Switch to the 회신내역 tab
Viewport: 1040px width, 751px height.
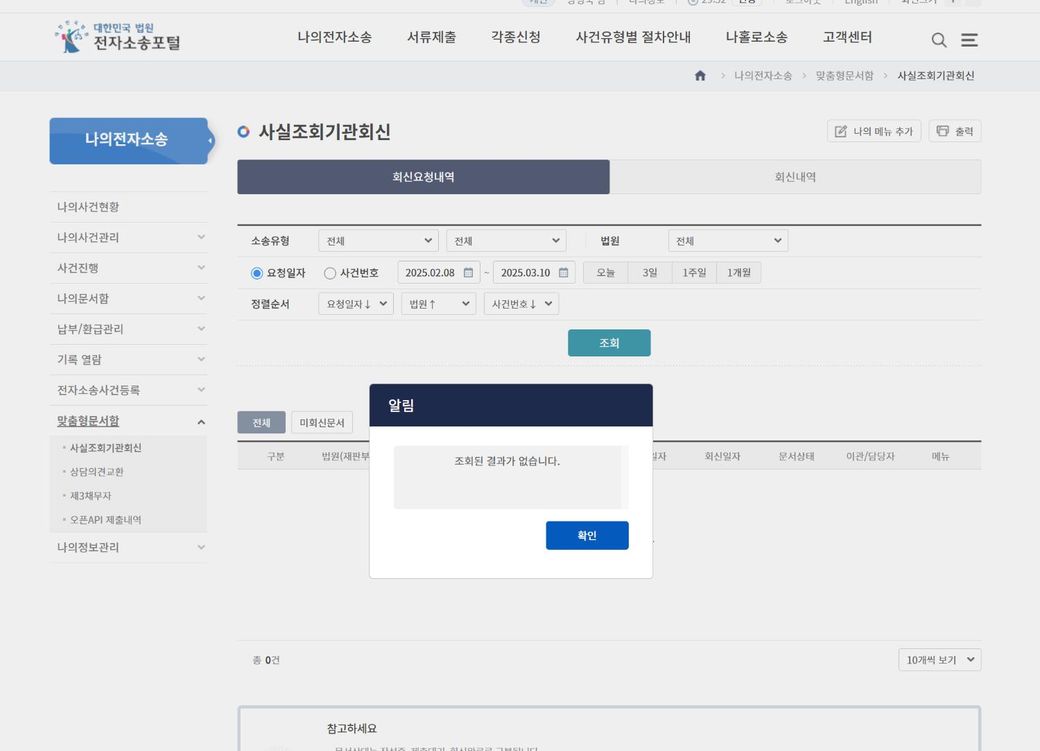click(795, 177)
